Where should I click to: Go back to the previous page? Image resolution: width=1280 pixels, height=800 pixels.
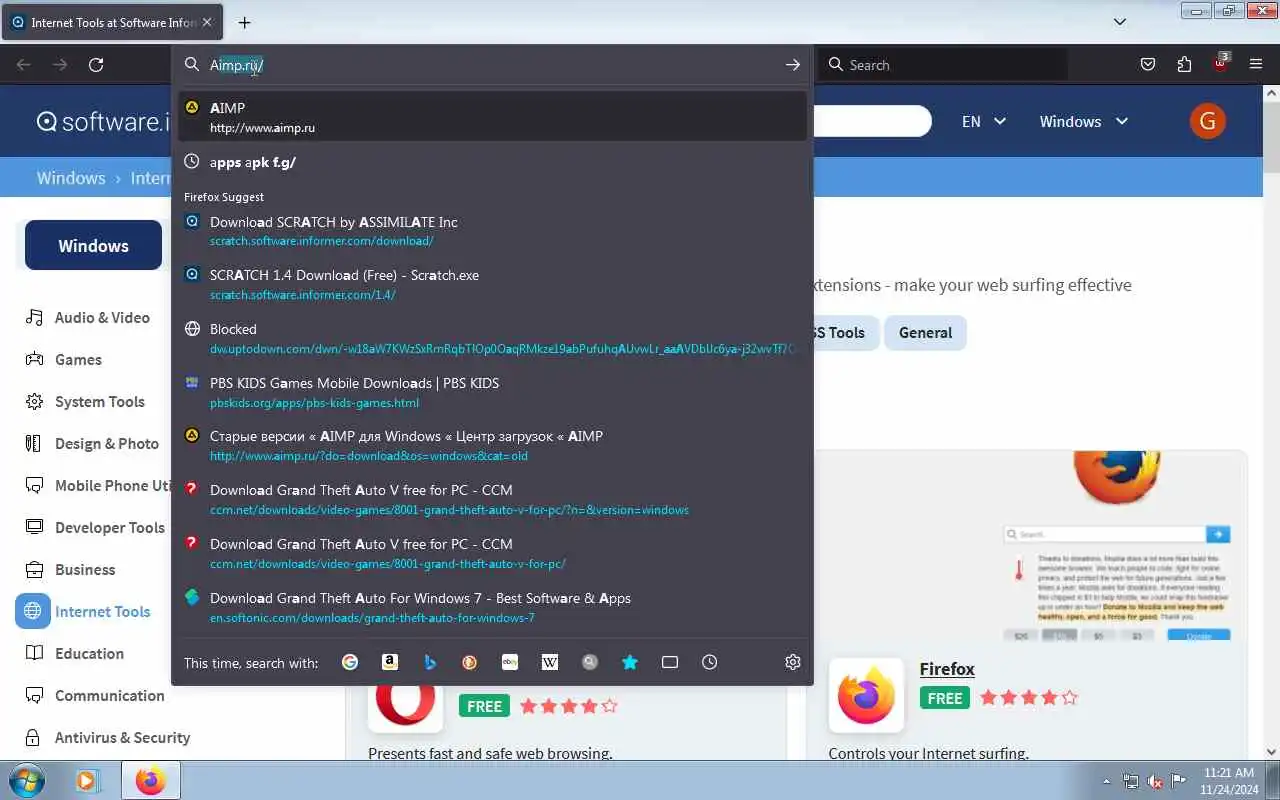(x=24, y=65)
